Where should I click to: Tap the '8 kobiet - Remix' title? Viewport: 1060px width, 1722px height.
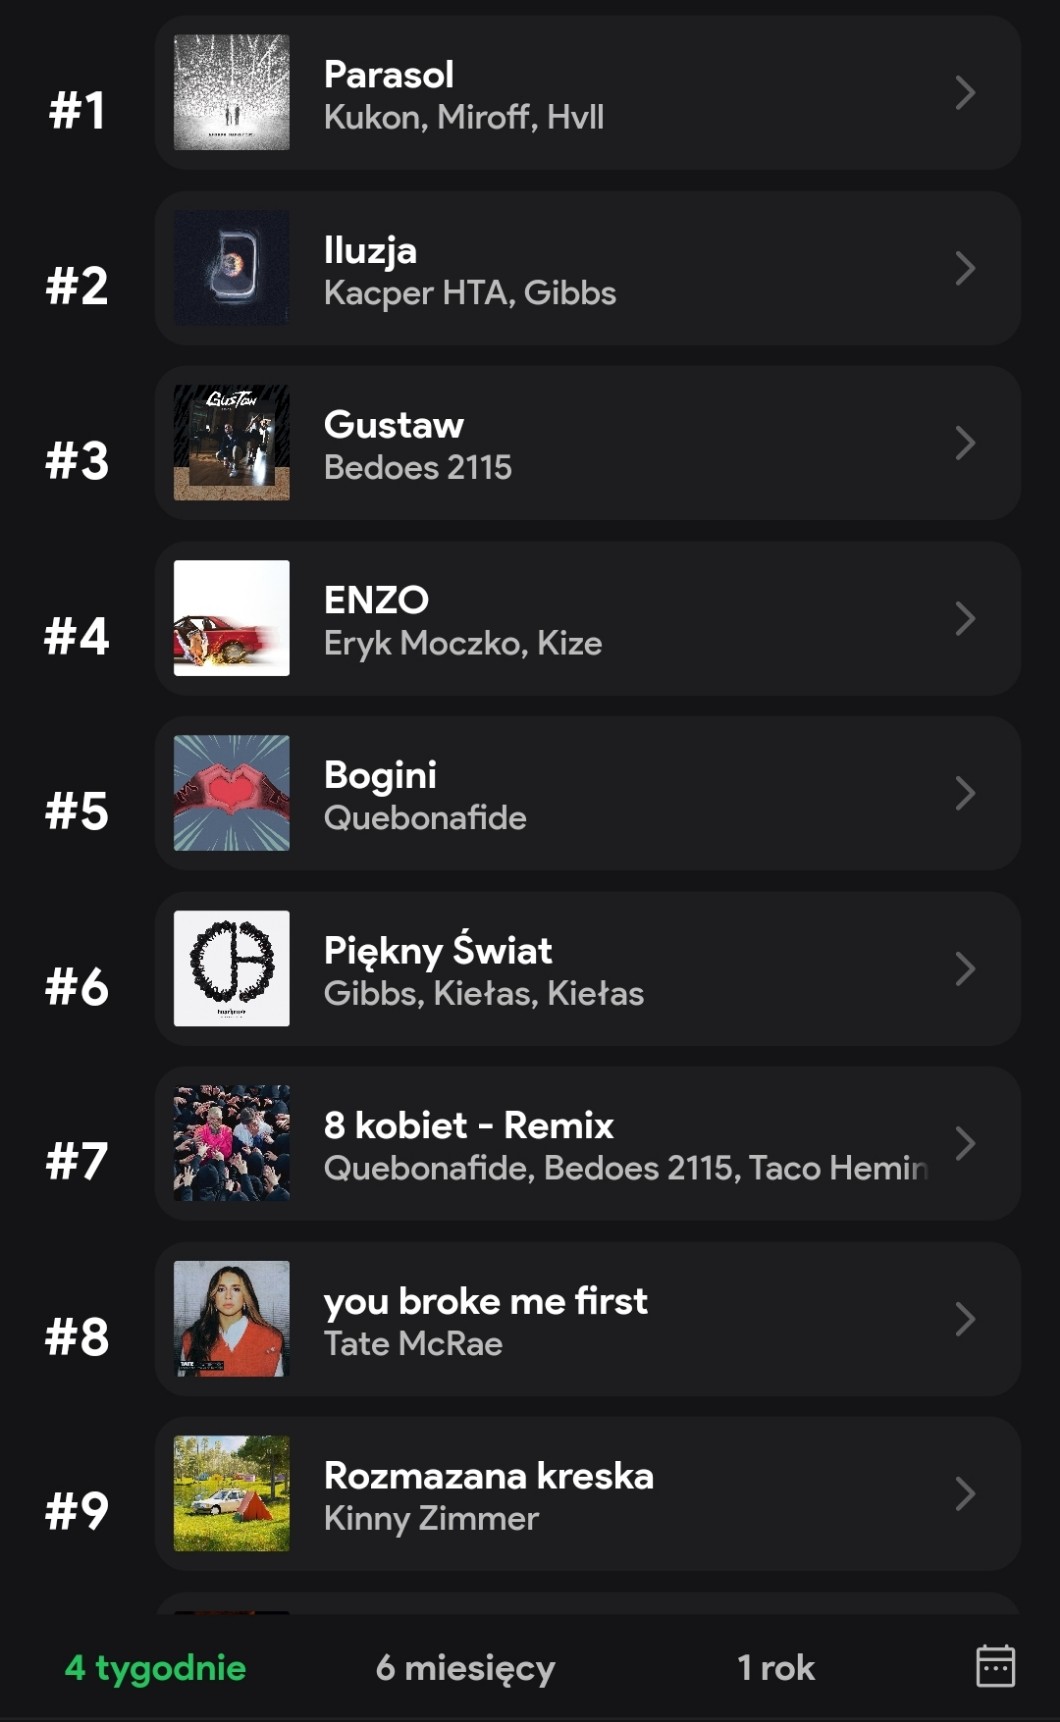[469, 1126]
